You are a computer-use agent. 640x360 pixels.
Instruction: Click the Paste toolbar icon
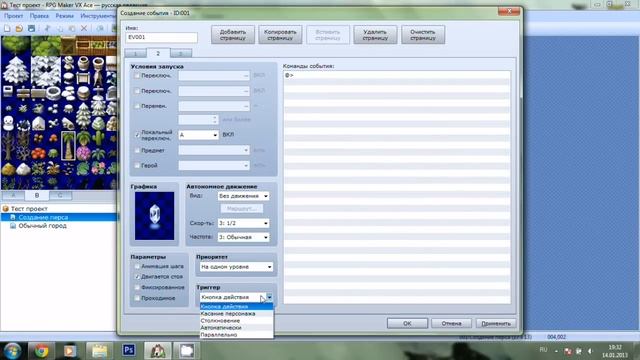point(72,28)
